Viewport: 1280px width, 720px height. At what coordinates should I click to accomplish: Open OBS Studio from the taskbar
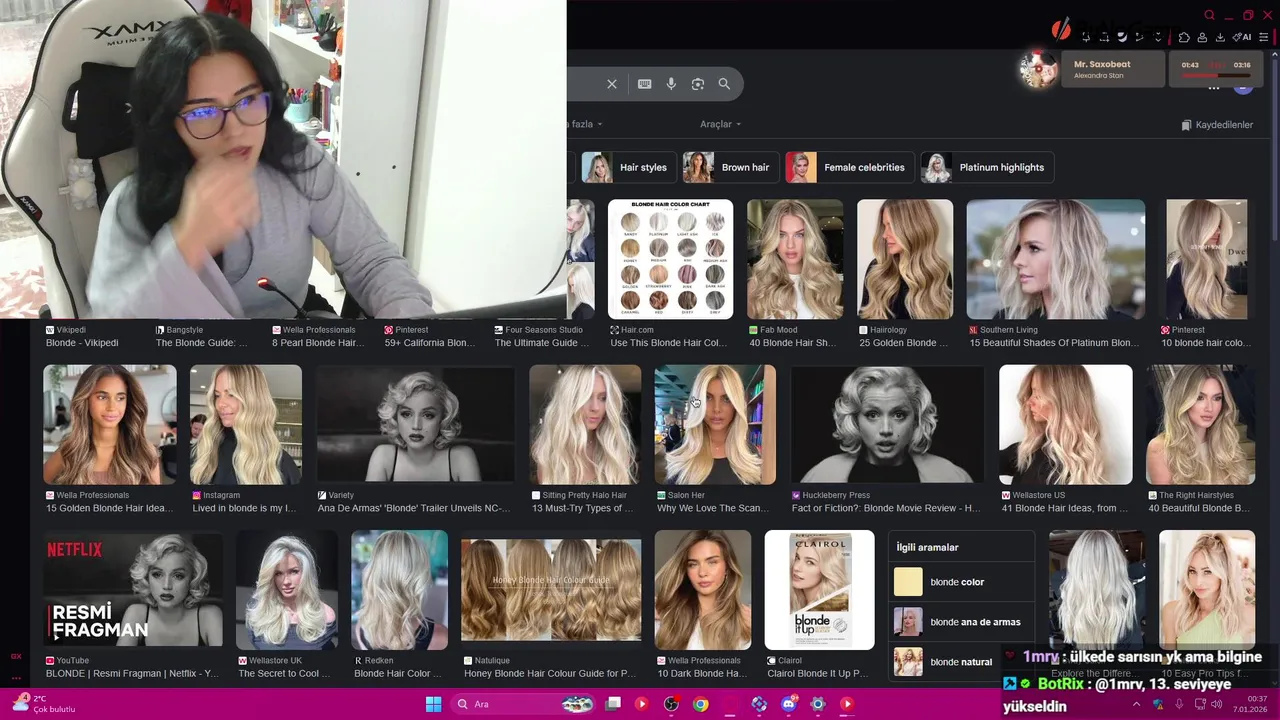[671, 704]
